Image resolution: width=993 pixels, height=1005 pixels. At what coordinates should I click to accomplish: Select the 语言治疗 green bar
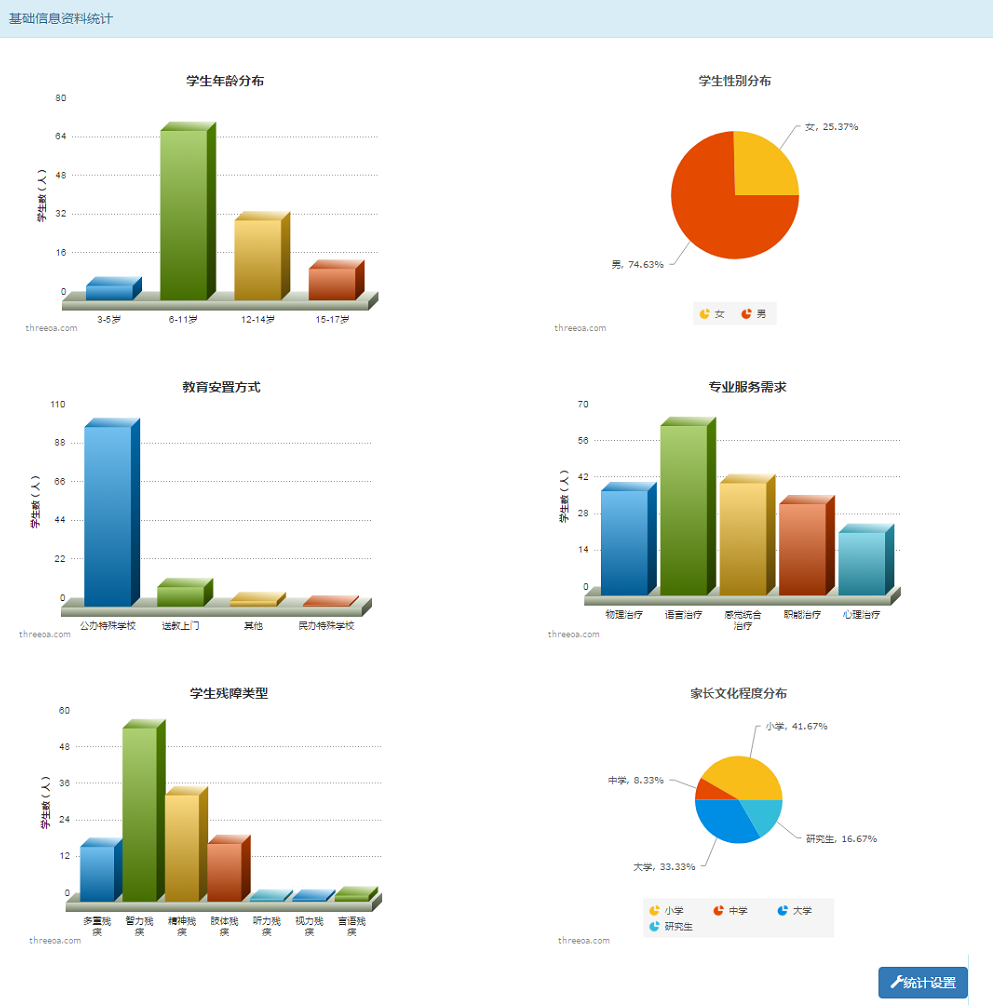(x=683, y=510)
